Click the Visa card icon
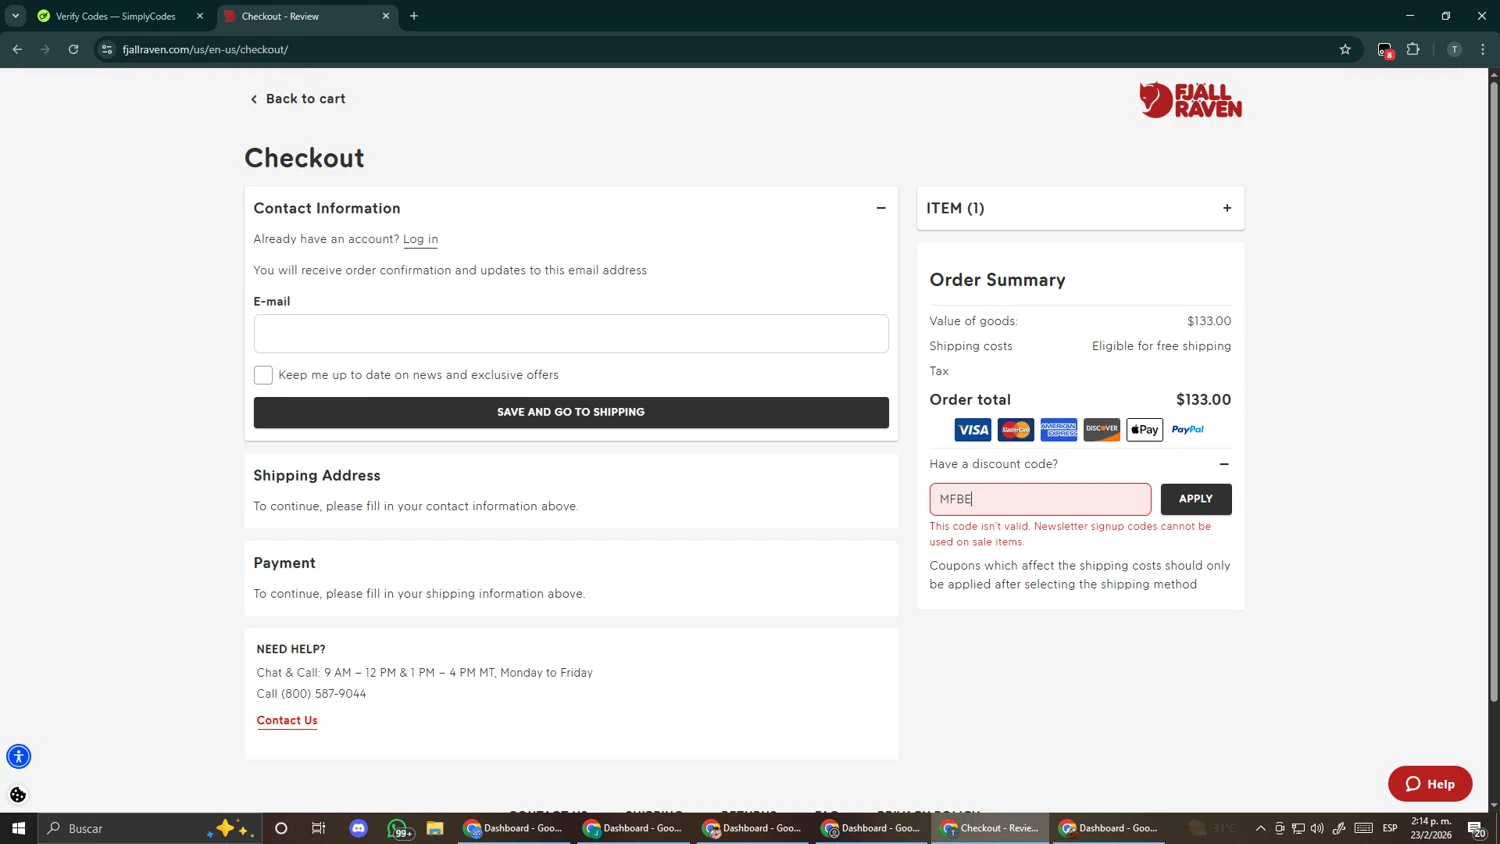Viewport: 1500px width, 844px height. tap(972, 430)
